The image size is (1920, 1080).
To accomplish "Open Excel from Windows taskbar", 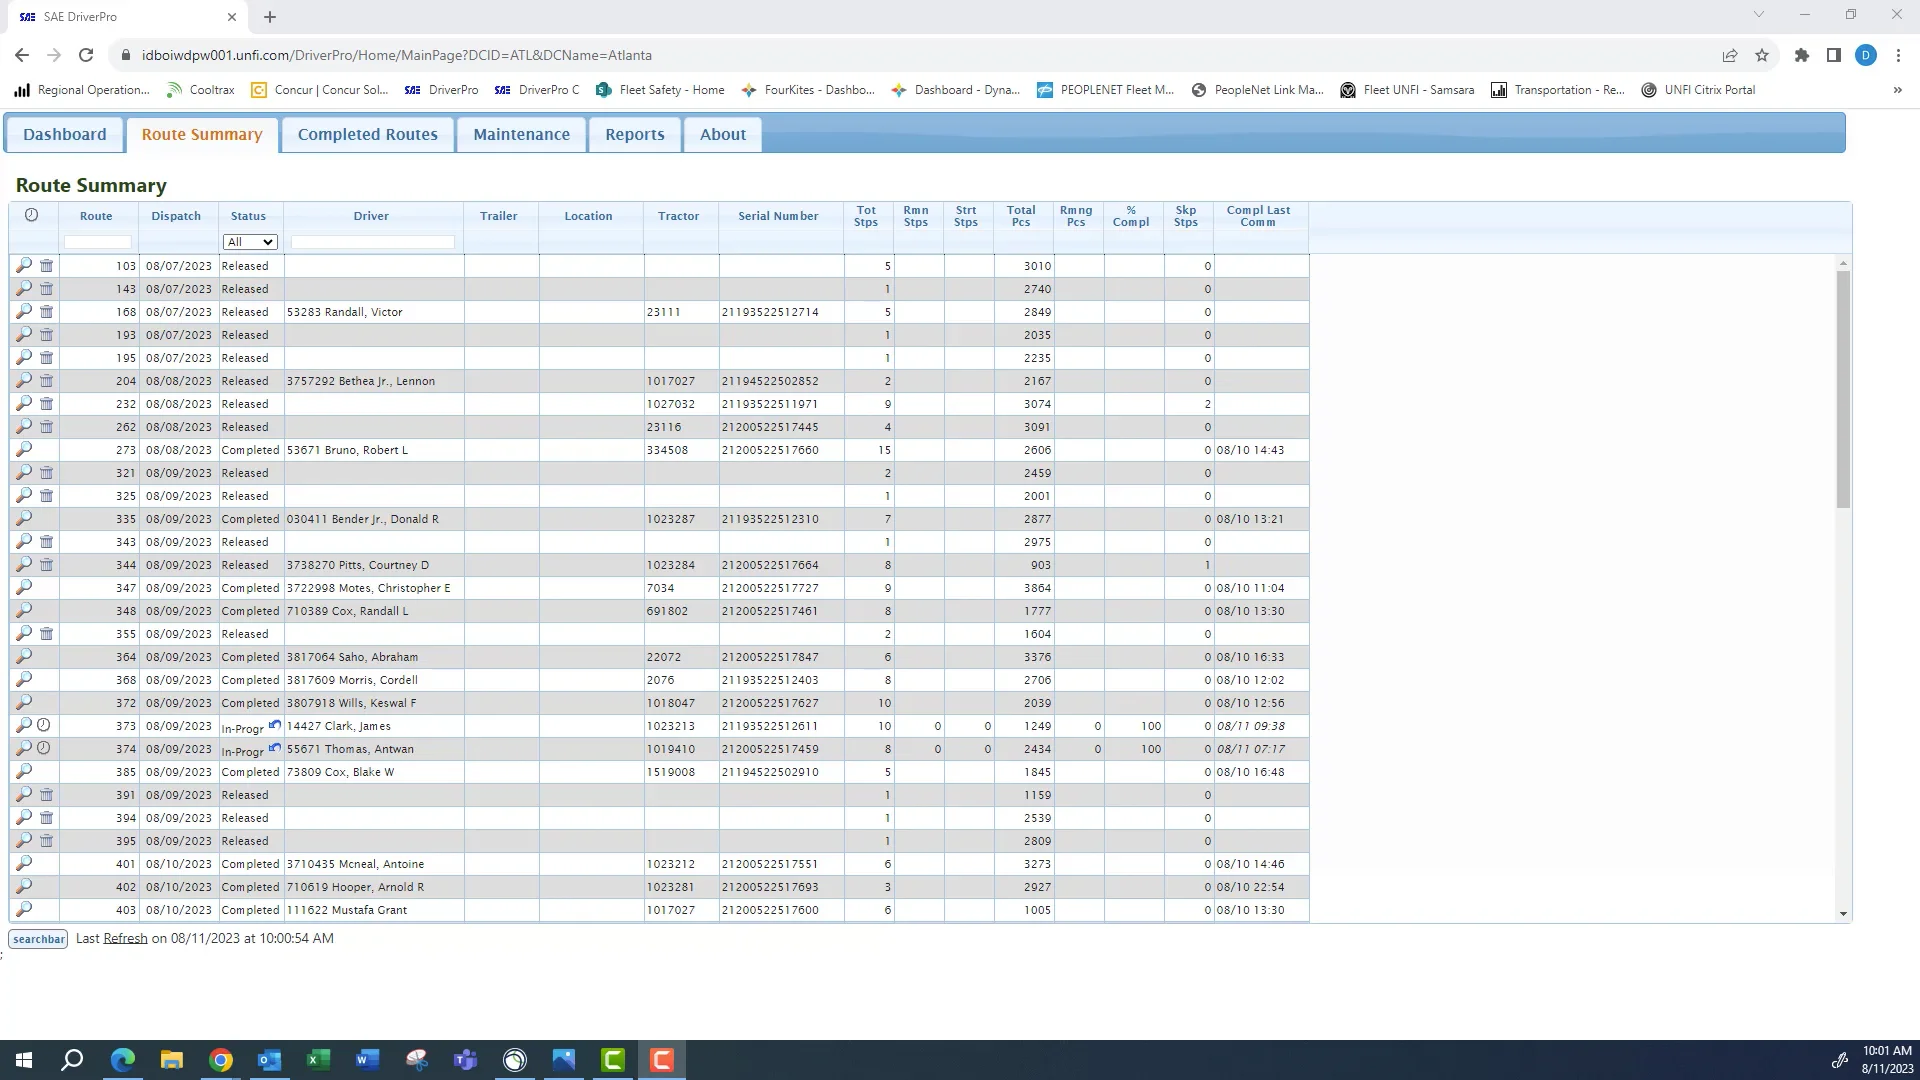I will tap(318, 1060).
